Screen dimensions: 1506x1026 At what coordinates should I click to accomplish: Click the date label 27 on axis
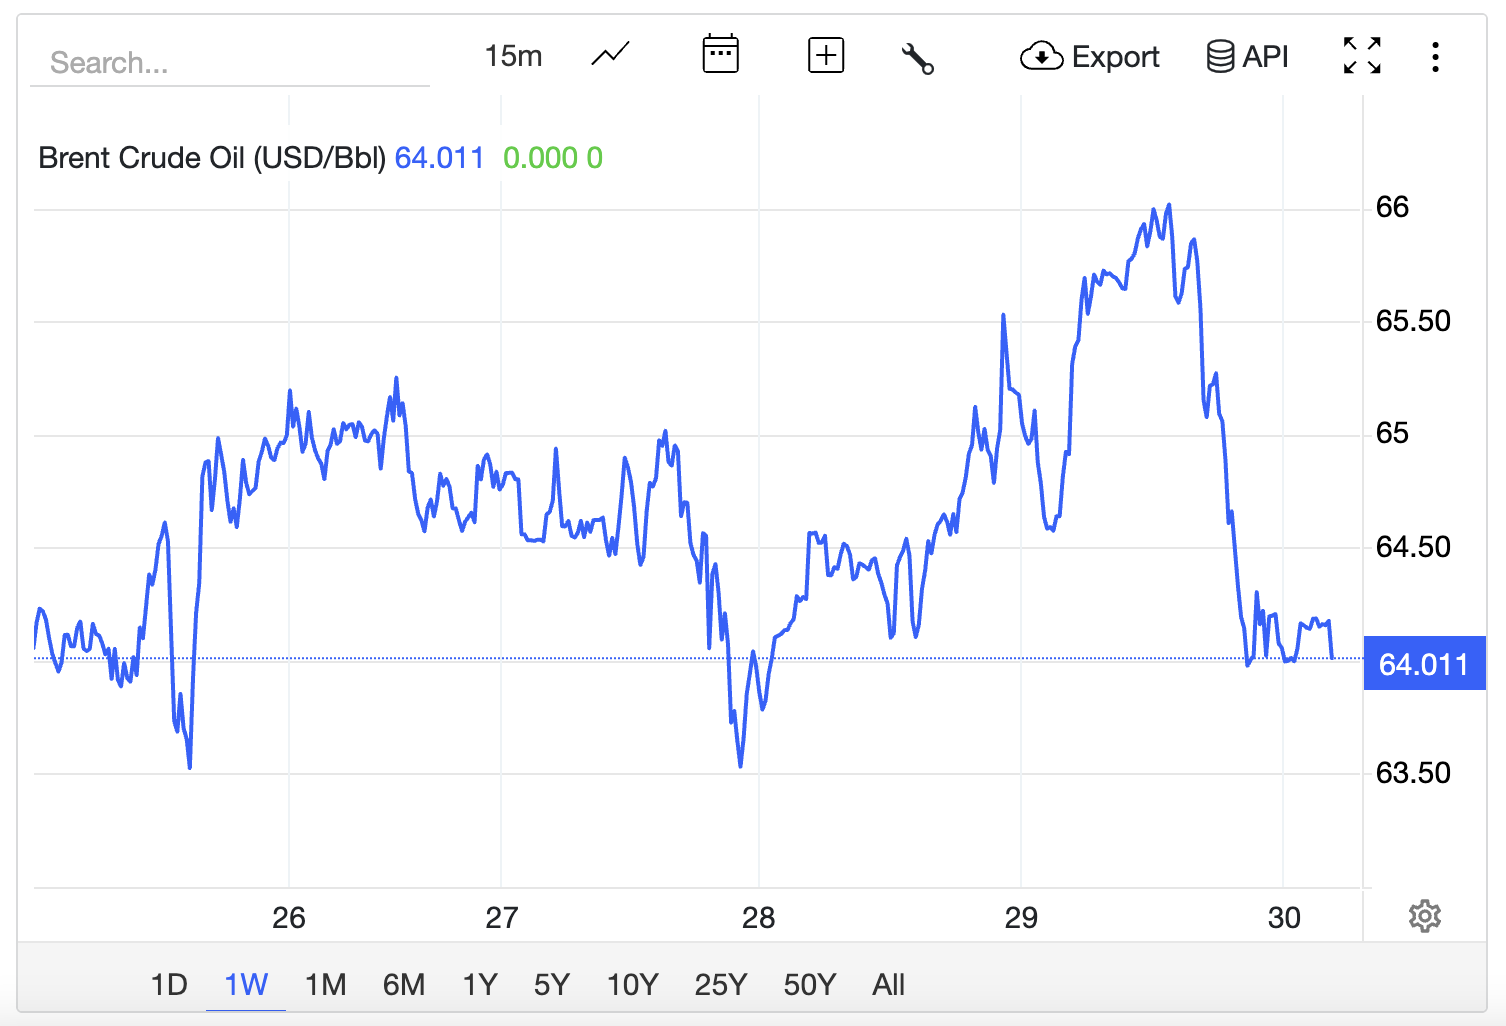click(502, 918)
